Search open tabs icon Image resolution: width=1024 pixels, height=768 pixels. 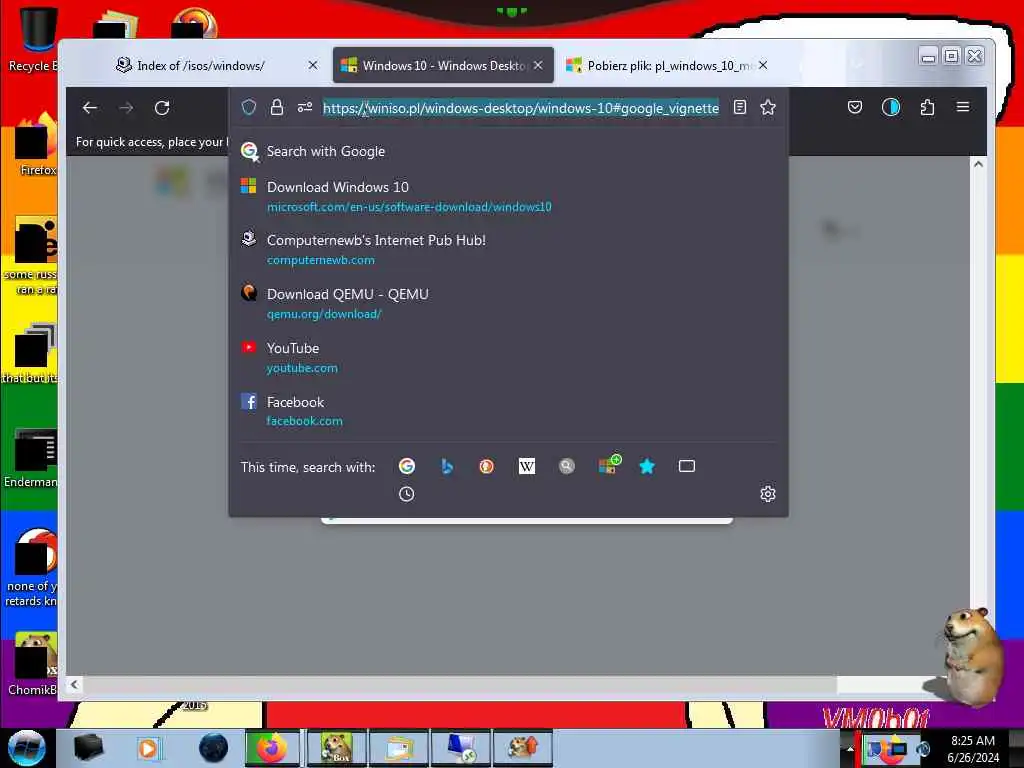686,466
